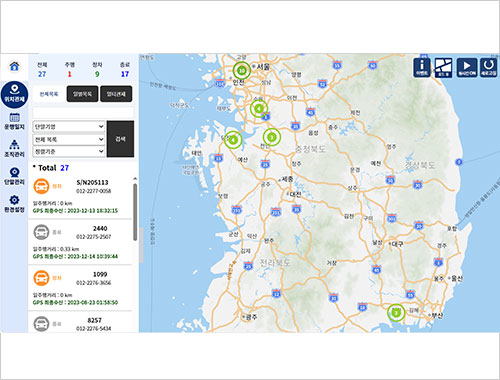Screen dimensions: 500x380
Task: Click the info event button on map
Action: click(x=422, y=68)
